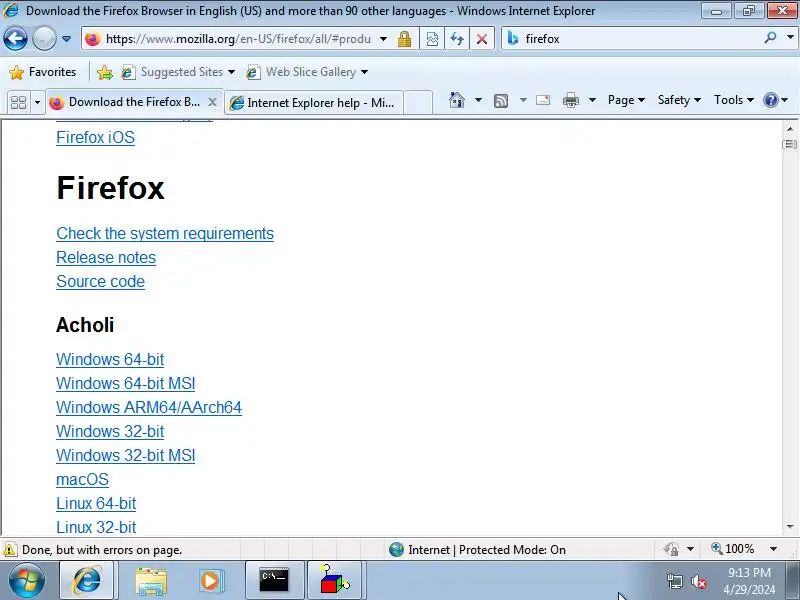Image resolution: width=800 pixels, height=600 pixels.
Task: Click the Internet Explorer taskbar icon
Action: click(x=87, y=581)
